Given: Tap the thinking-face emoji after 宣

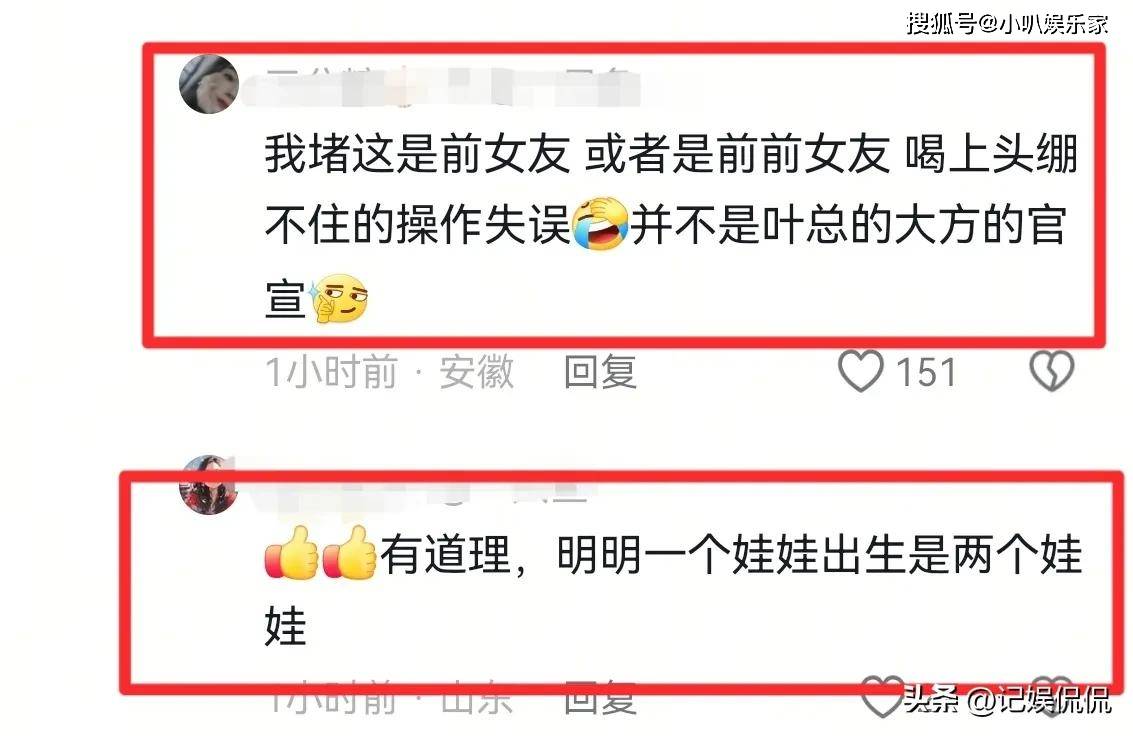Looking at the screenshot, I should pyautogui.click(x=338, y=298).
